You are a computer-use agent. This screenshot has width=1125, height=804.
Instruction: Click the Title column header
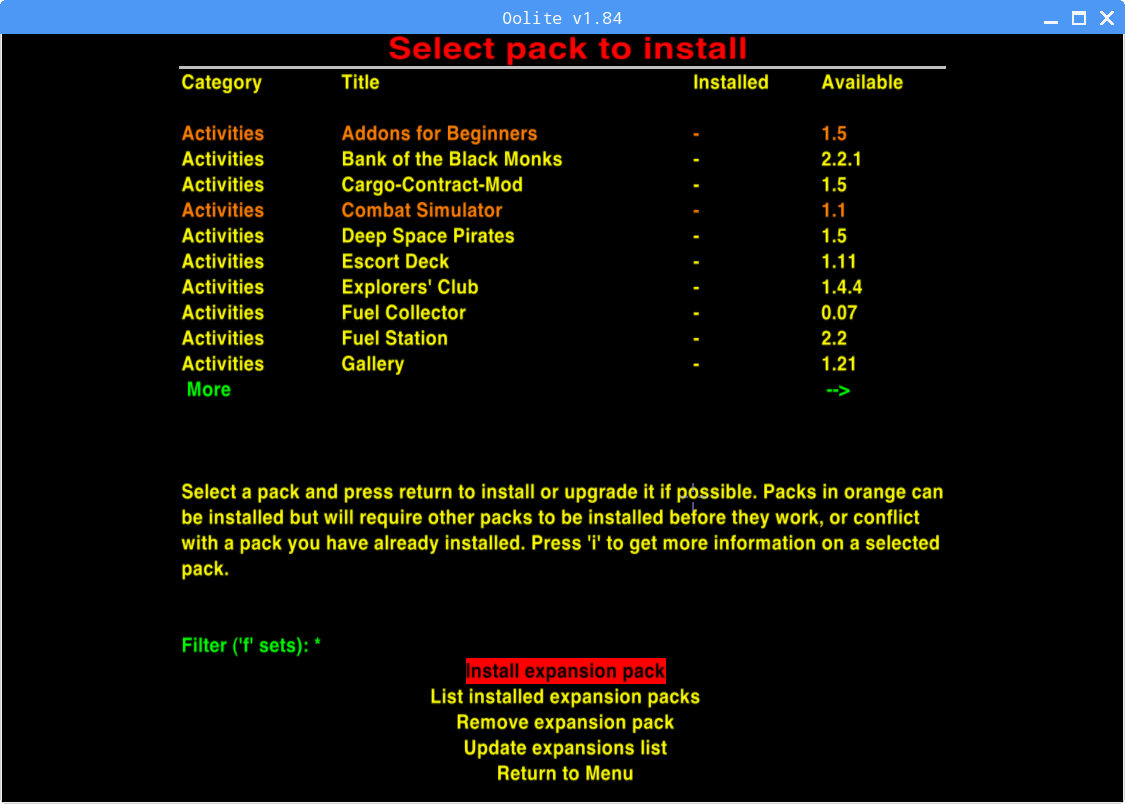click(x=360, y=82)
